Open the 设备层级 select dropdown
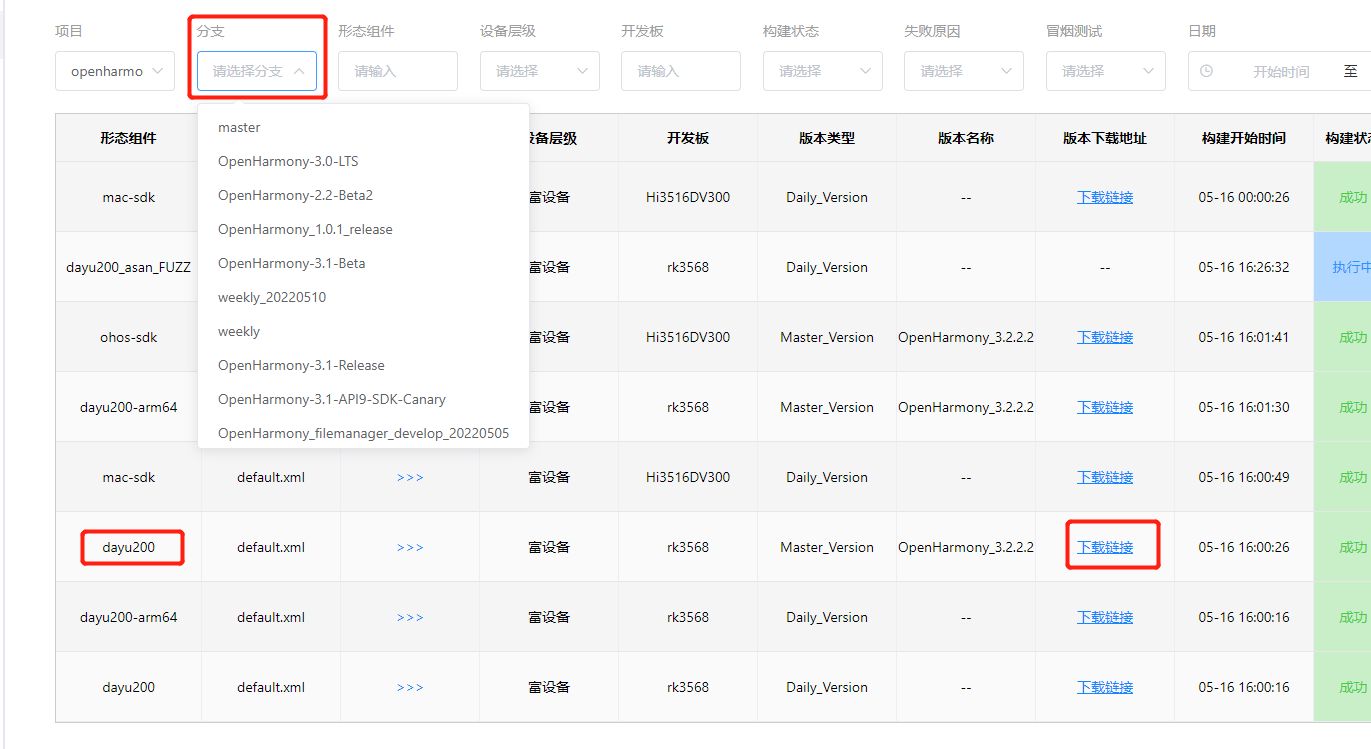 (540, 71)
